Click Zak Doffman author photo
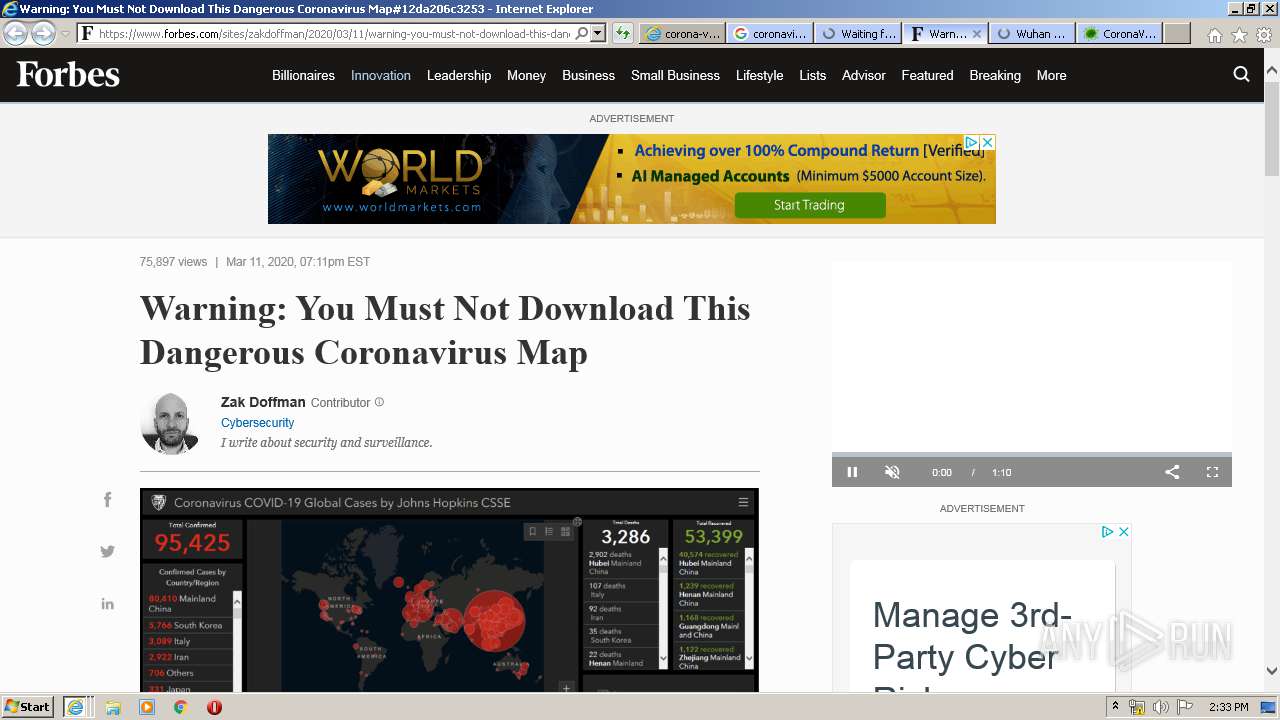Screen dimensions: 1280x720 pos(170,424)
